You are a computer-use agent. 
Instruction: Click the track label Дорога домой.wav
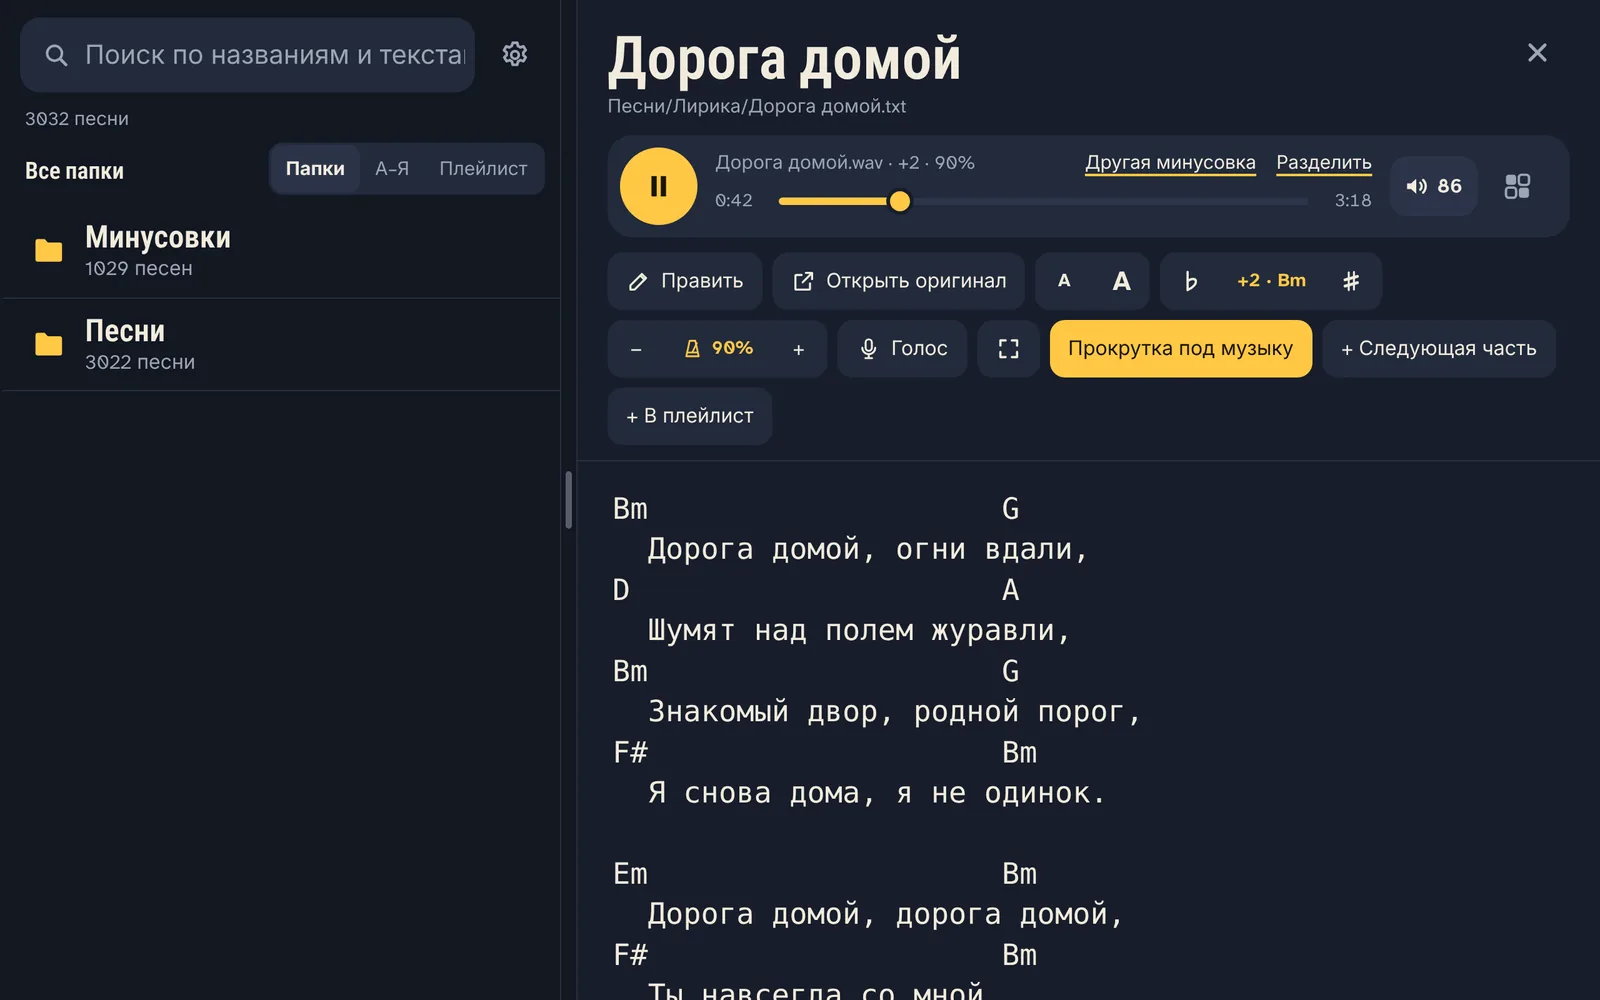(x=799, y=162)
